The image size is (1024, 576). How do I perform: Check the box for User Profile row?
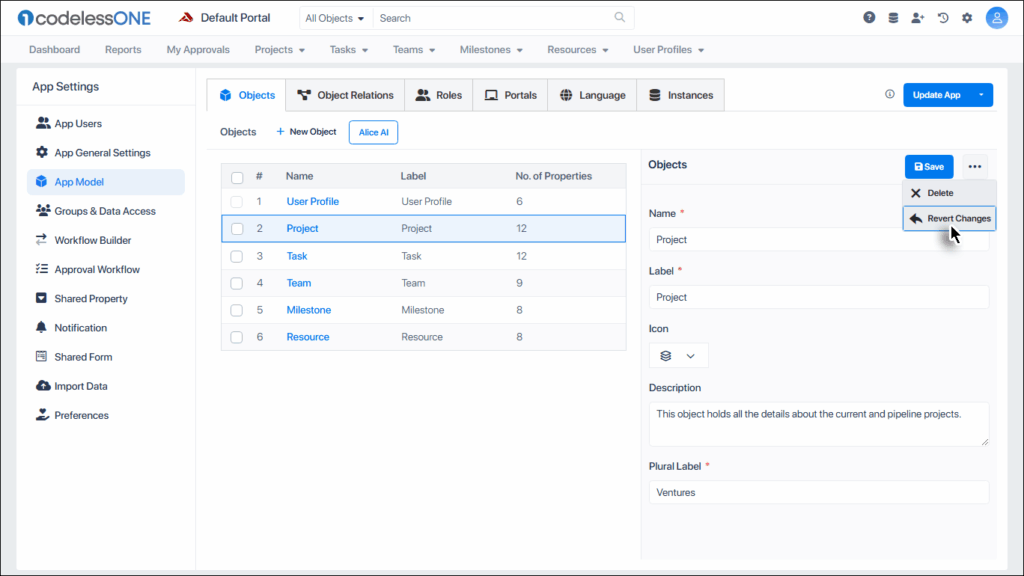point(237,202)
